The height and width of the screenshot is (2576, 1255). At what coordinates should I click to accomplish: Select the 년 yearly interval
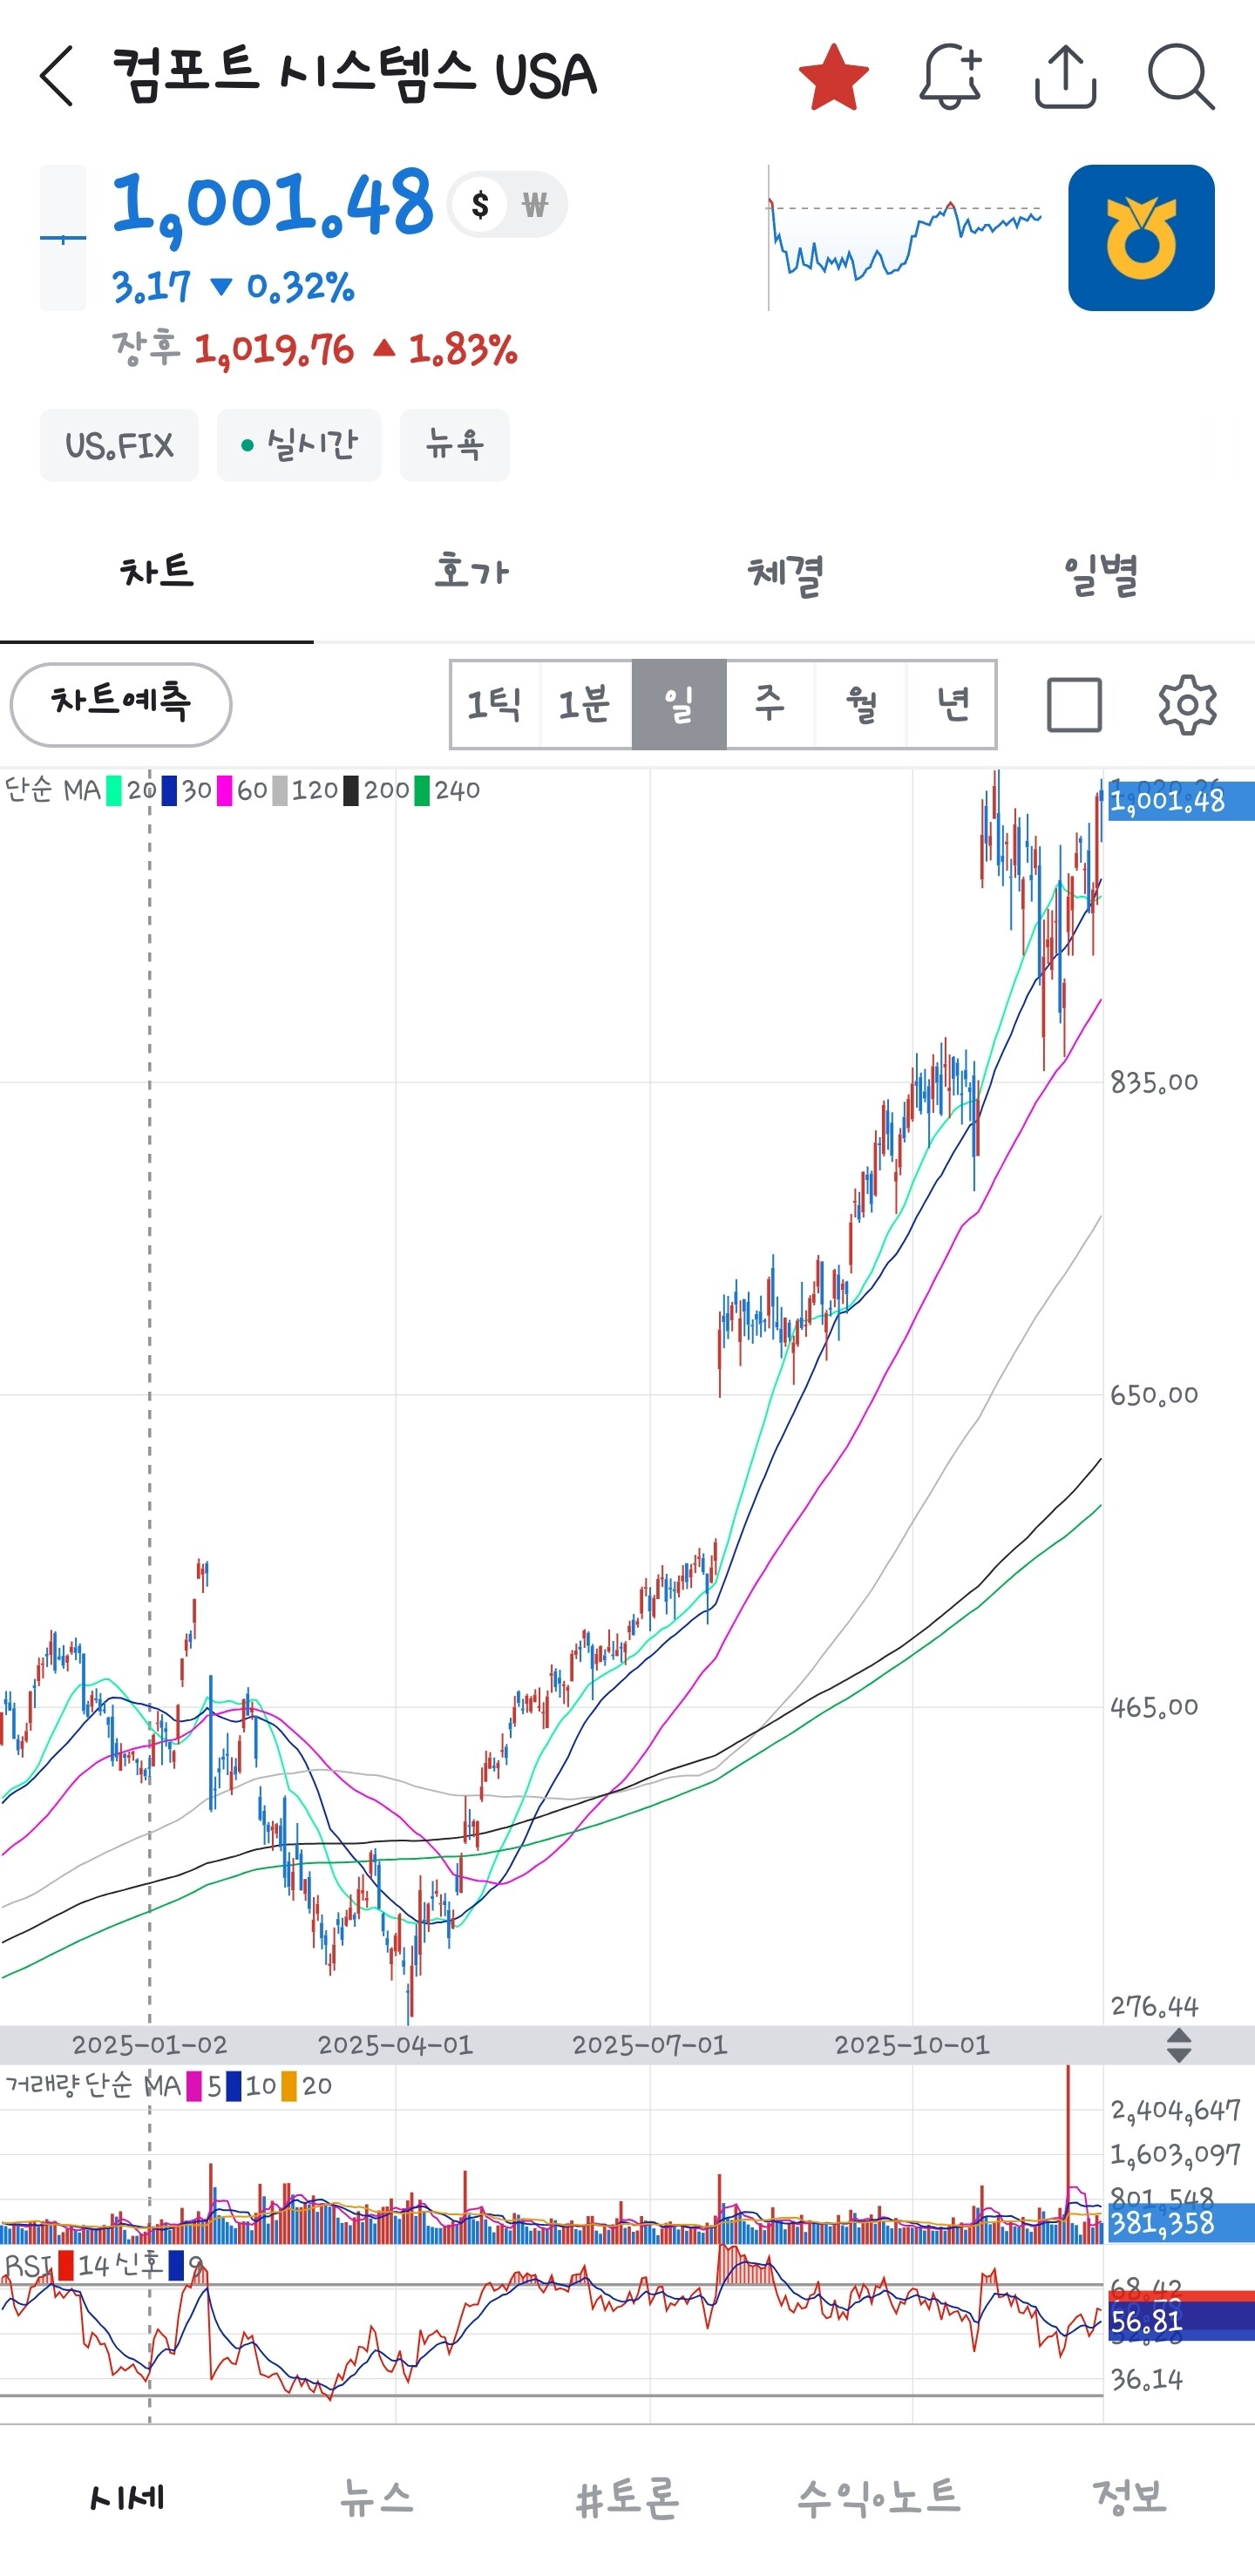point(952,704)
